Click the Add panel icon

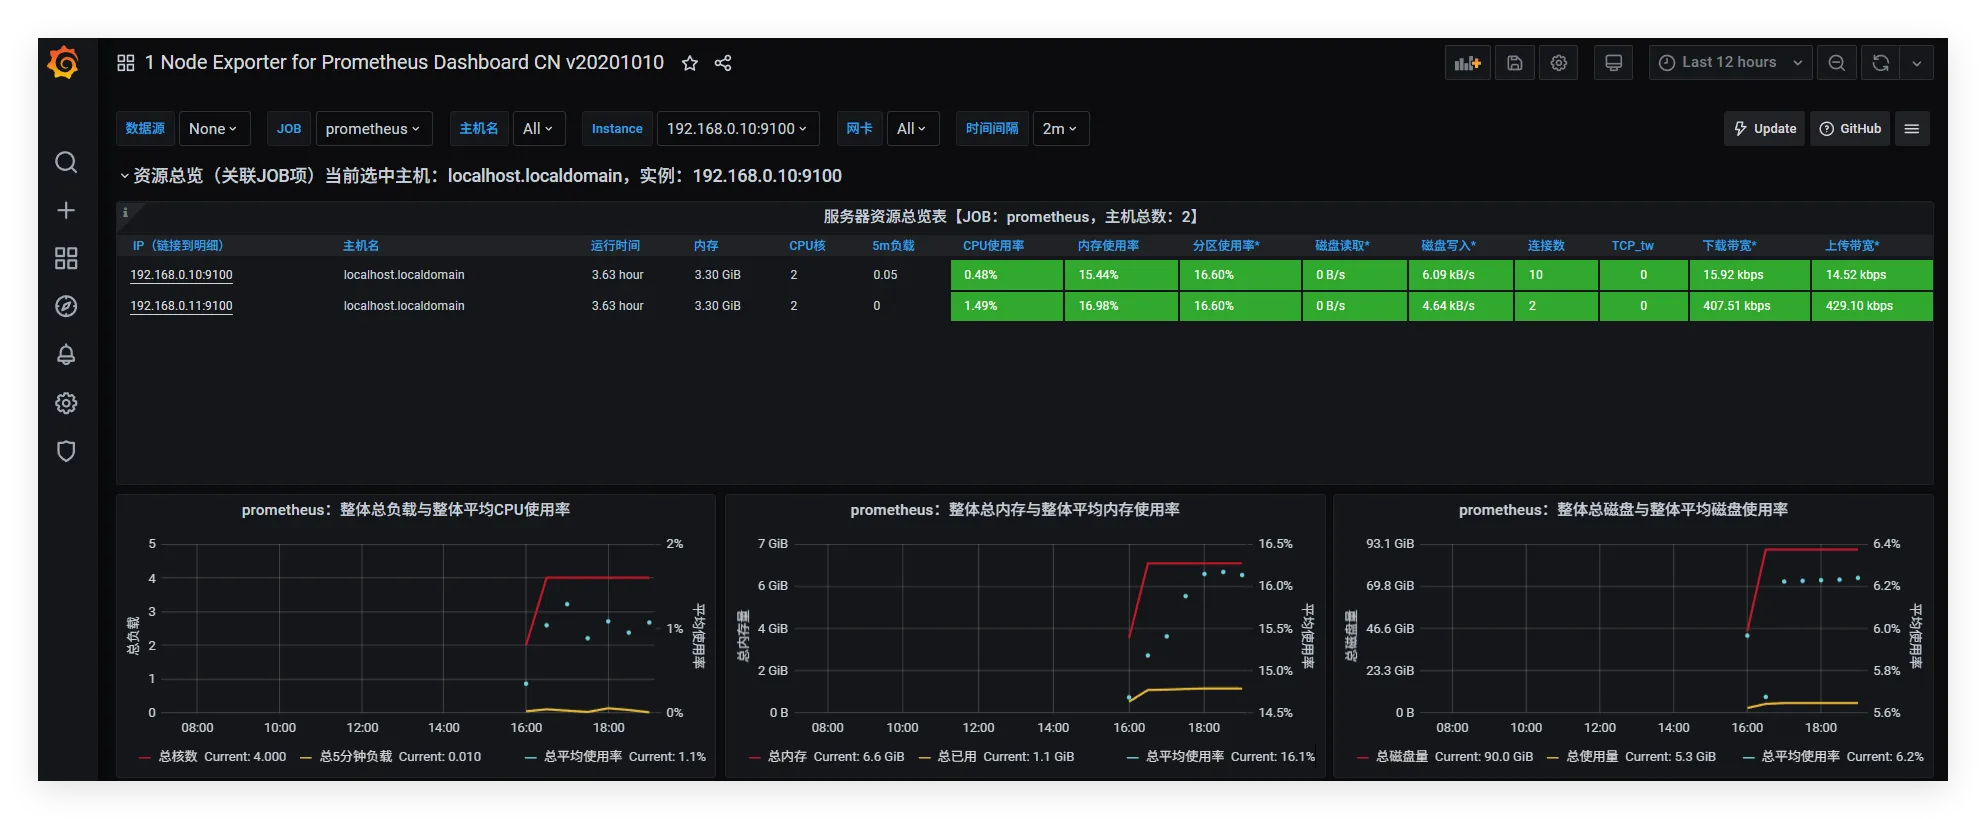coord(1467,63)
